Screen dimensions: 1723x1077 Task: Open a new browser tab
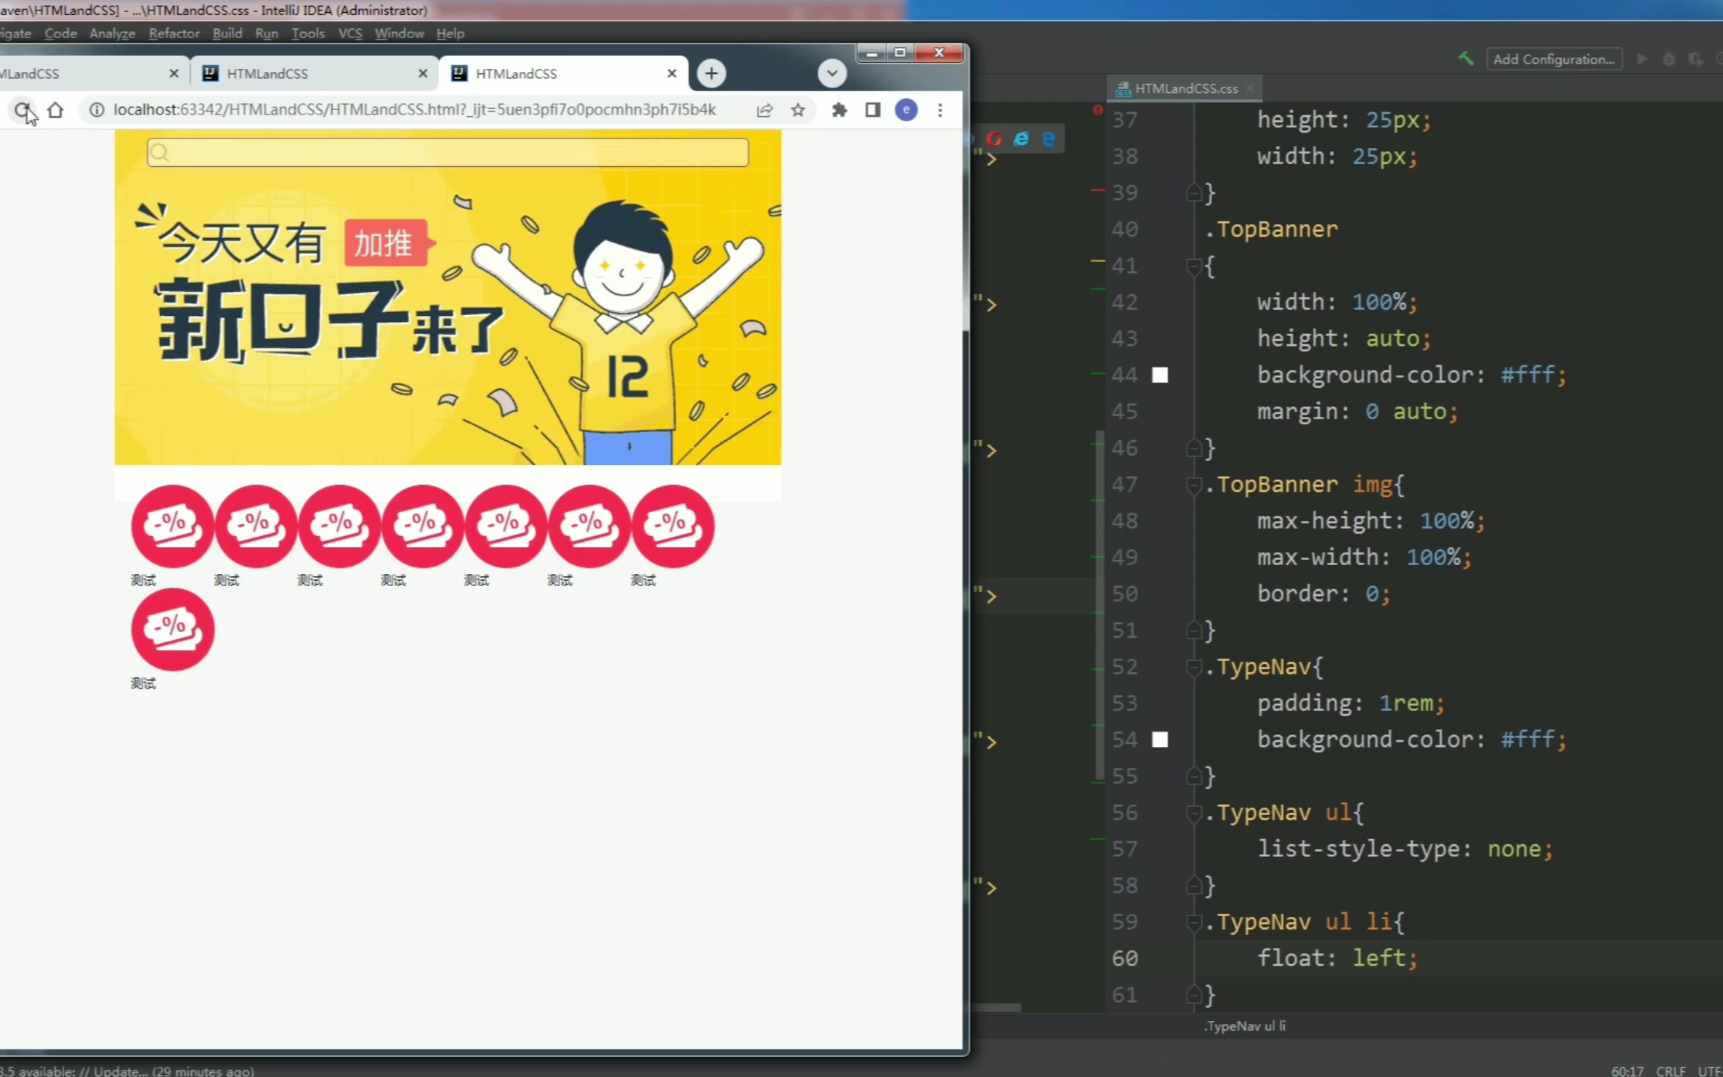tap(711, 73)
